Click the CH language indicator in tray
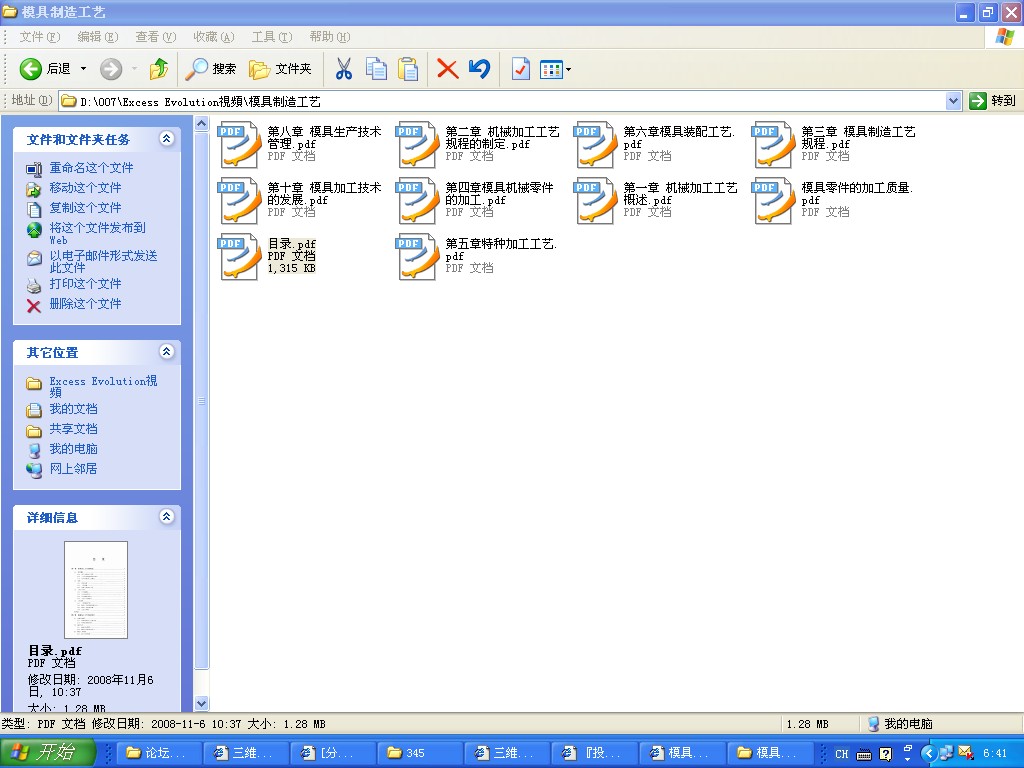 (x=841, y=754)
